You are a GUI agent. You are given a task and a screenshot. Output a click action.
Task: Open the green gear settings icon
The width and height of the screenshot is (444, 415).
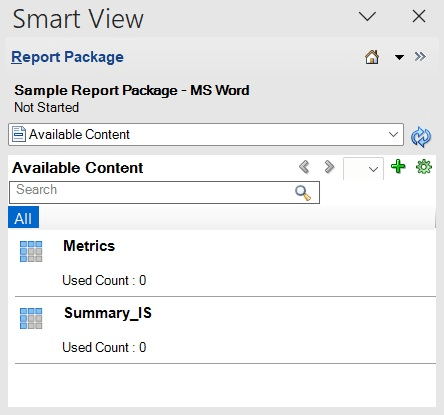coord(424,166)
